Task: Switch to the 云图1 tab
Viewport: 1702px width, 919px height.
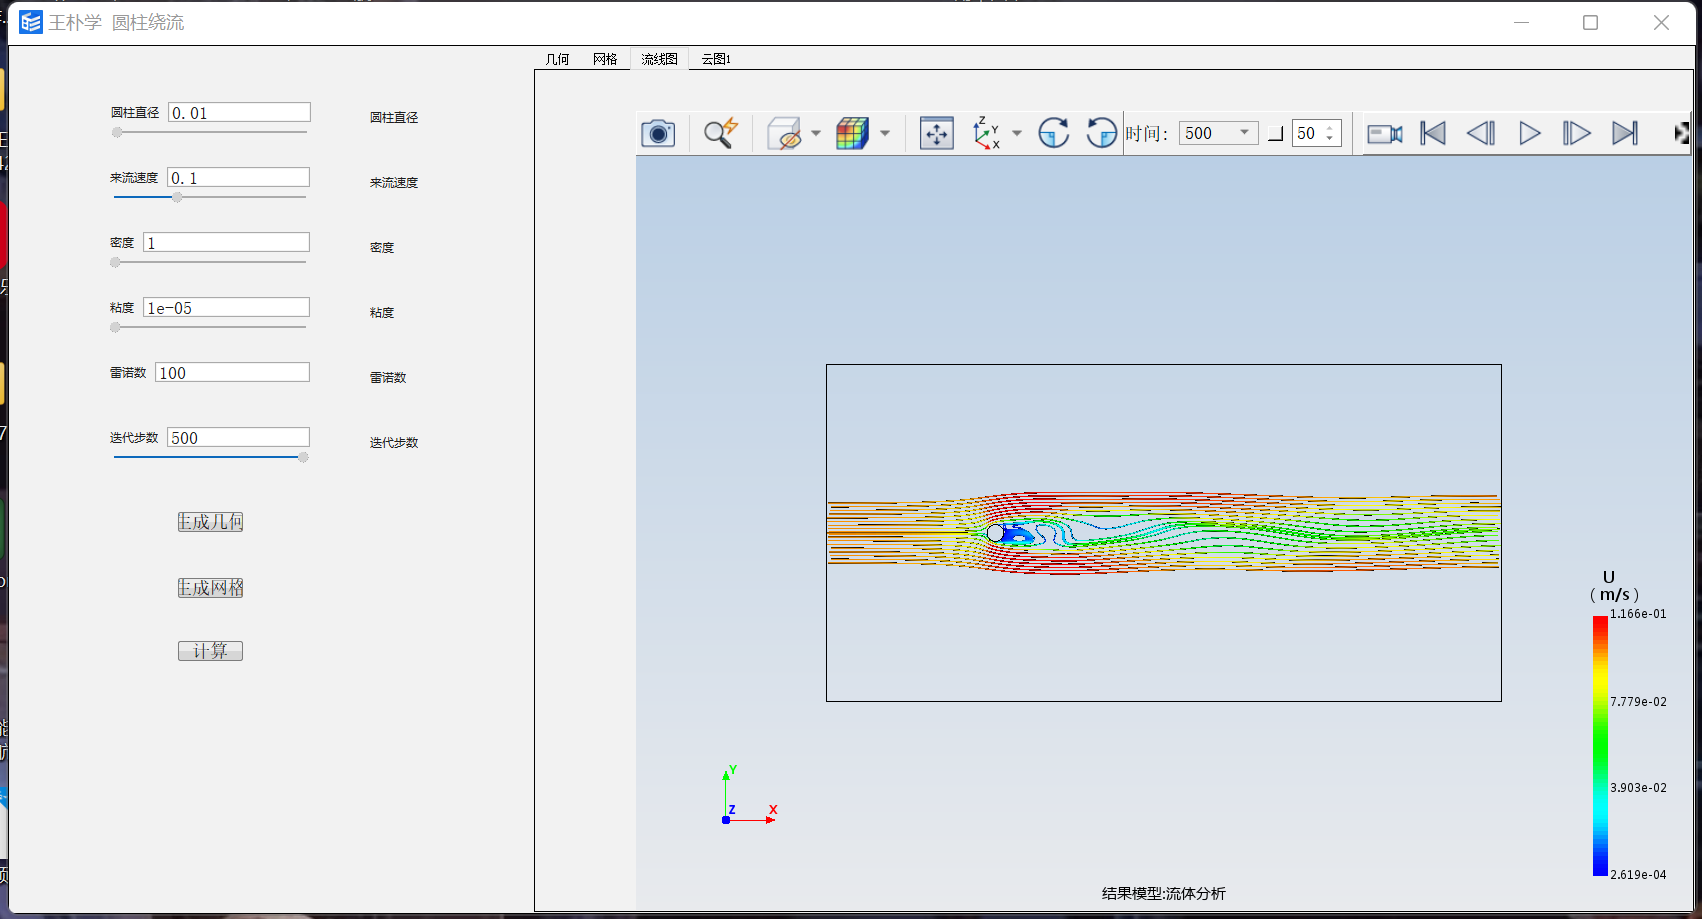Action: [716, 59]
